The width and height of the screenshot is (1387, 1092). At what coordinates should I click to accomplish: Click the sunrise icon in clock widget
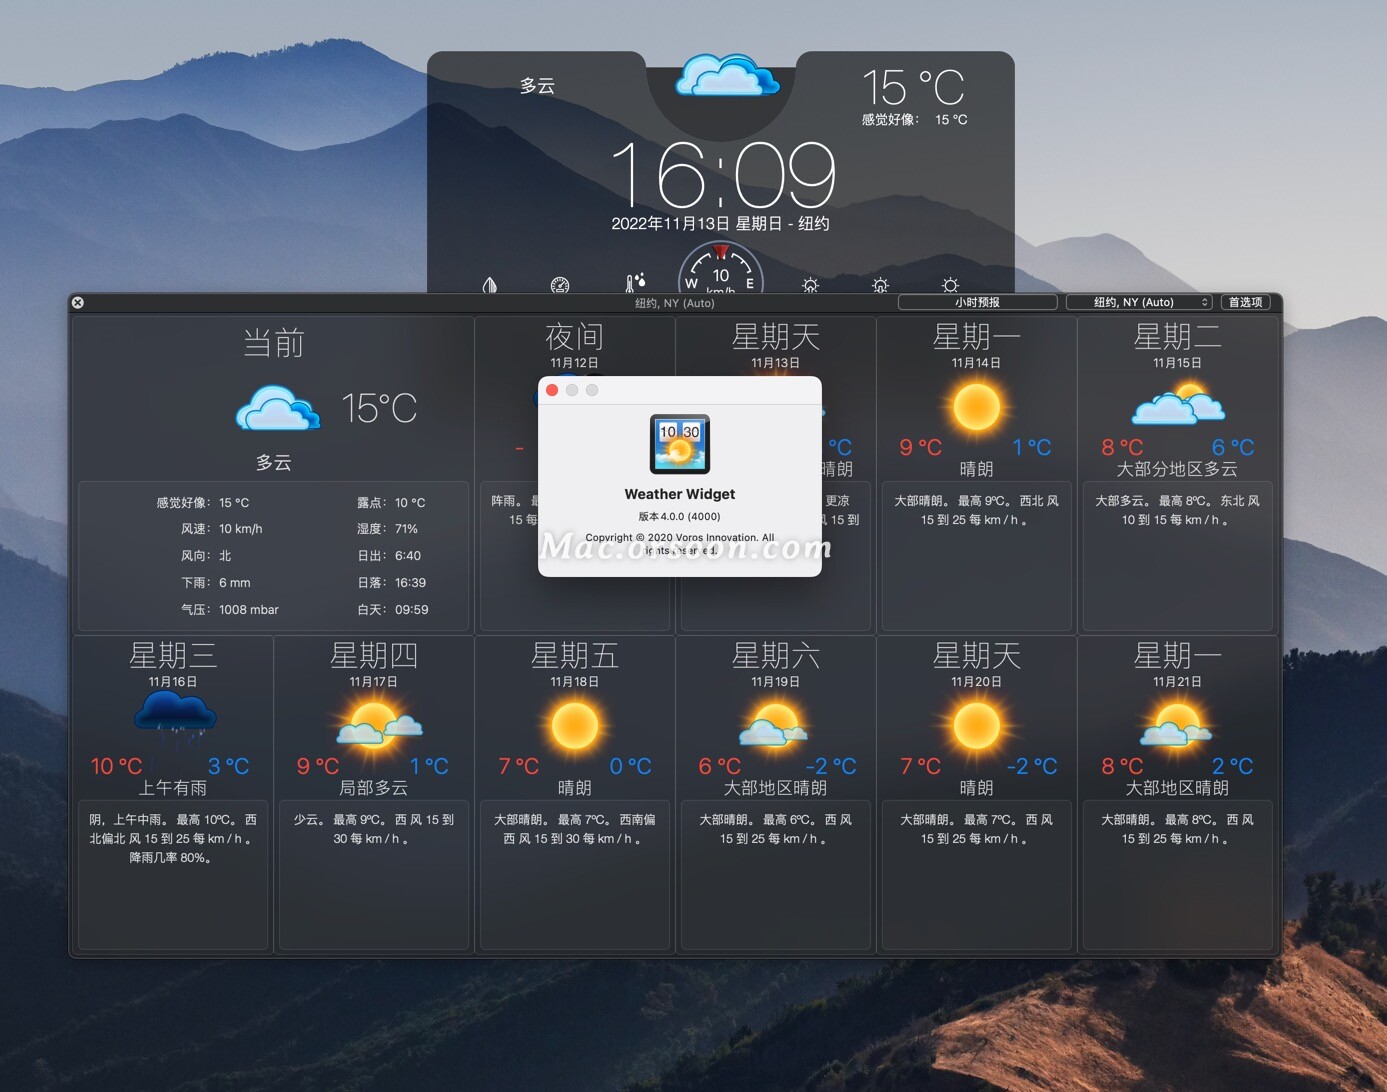[x=810, y=285]
